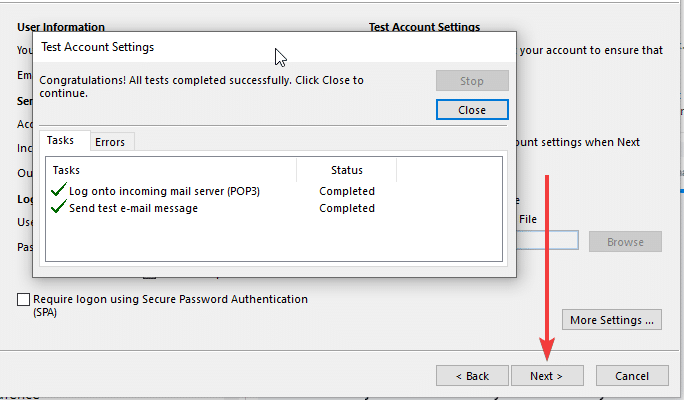Click the Browse button
The height and width of the screenshot is (400, 684).
pyautogui.click(x=625, y=242)
